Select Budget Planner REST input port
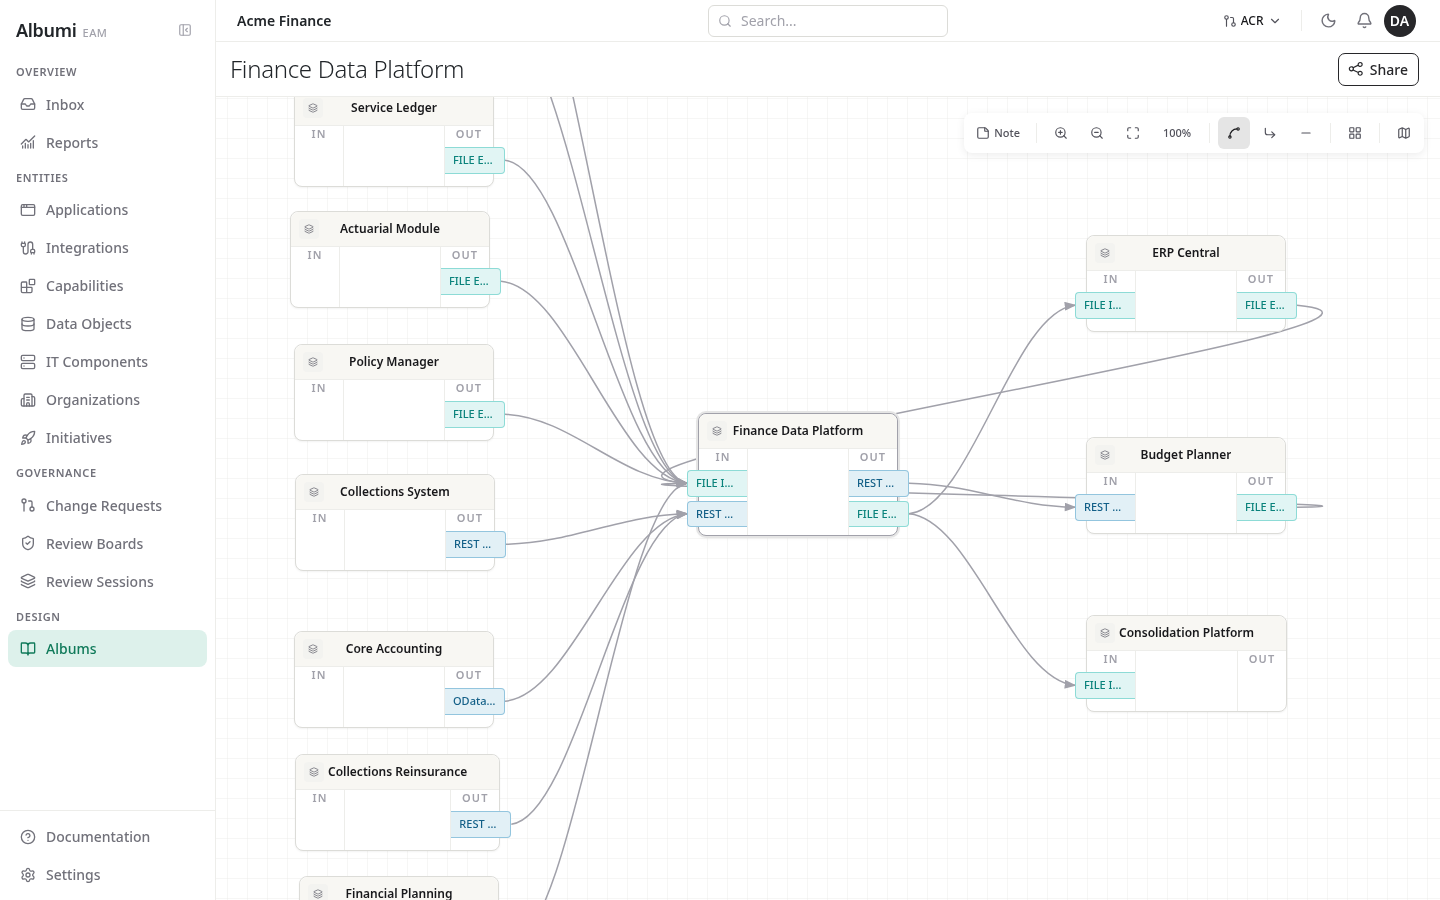Viewport: 1440px width, 900px height. pyautogui.click(x=1105, y=507)
